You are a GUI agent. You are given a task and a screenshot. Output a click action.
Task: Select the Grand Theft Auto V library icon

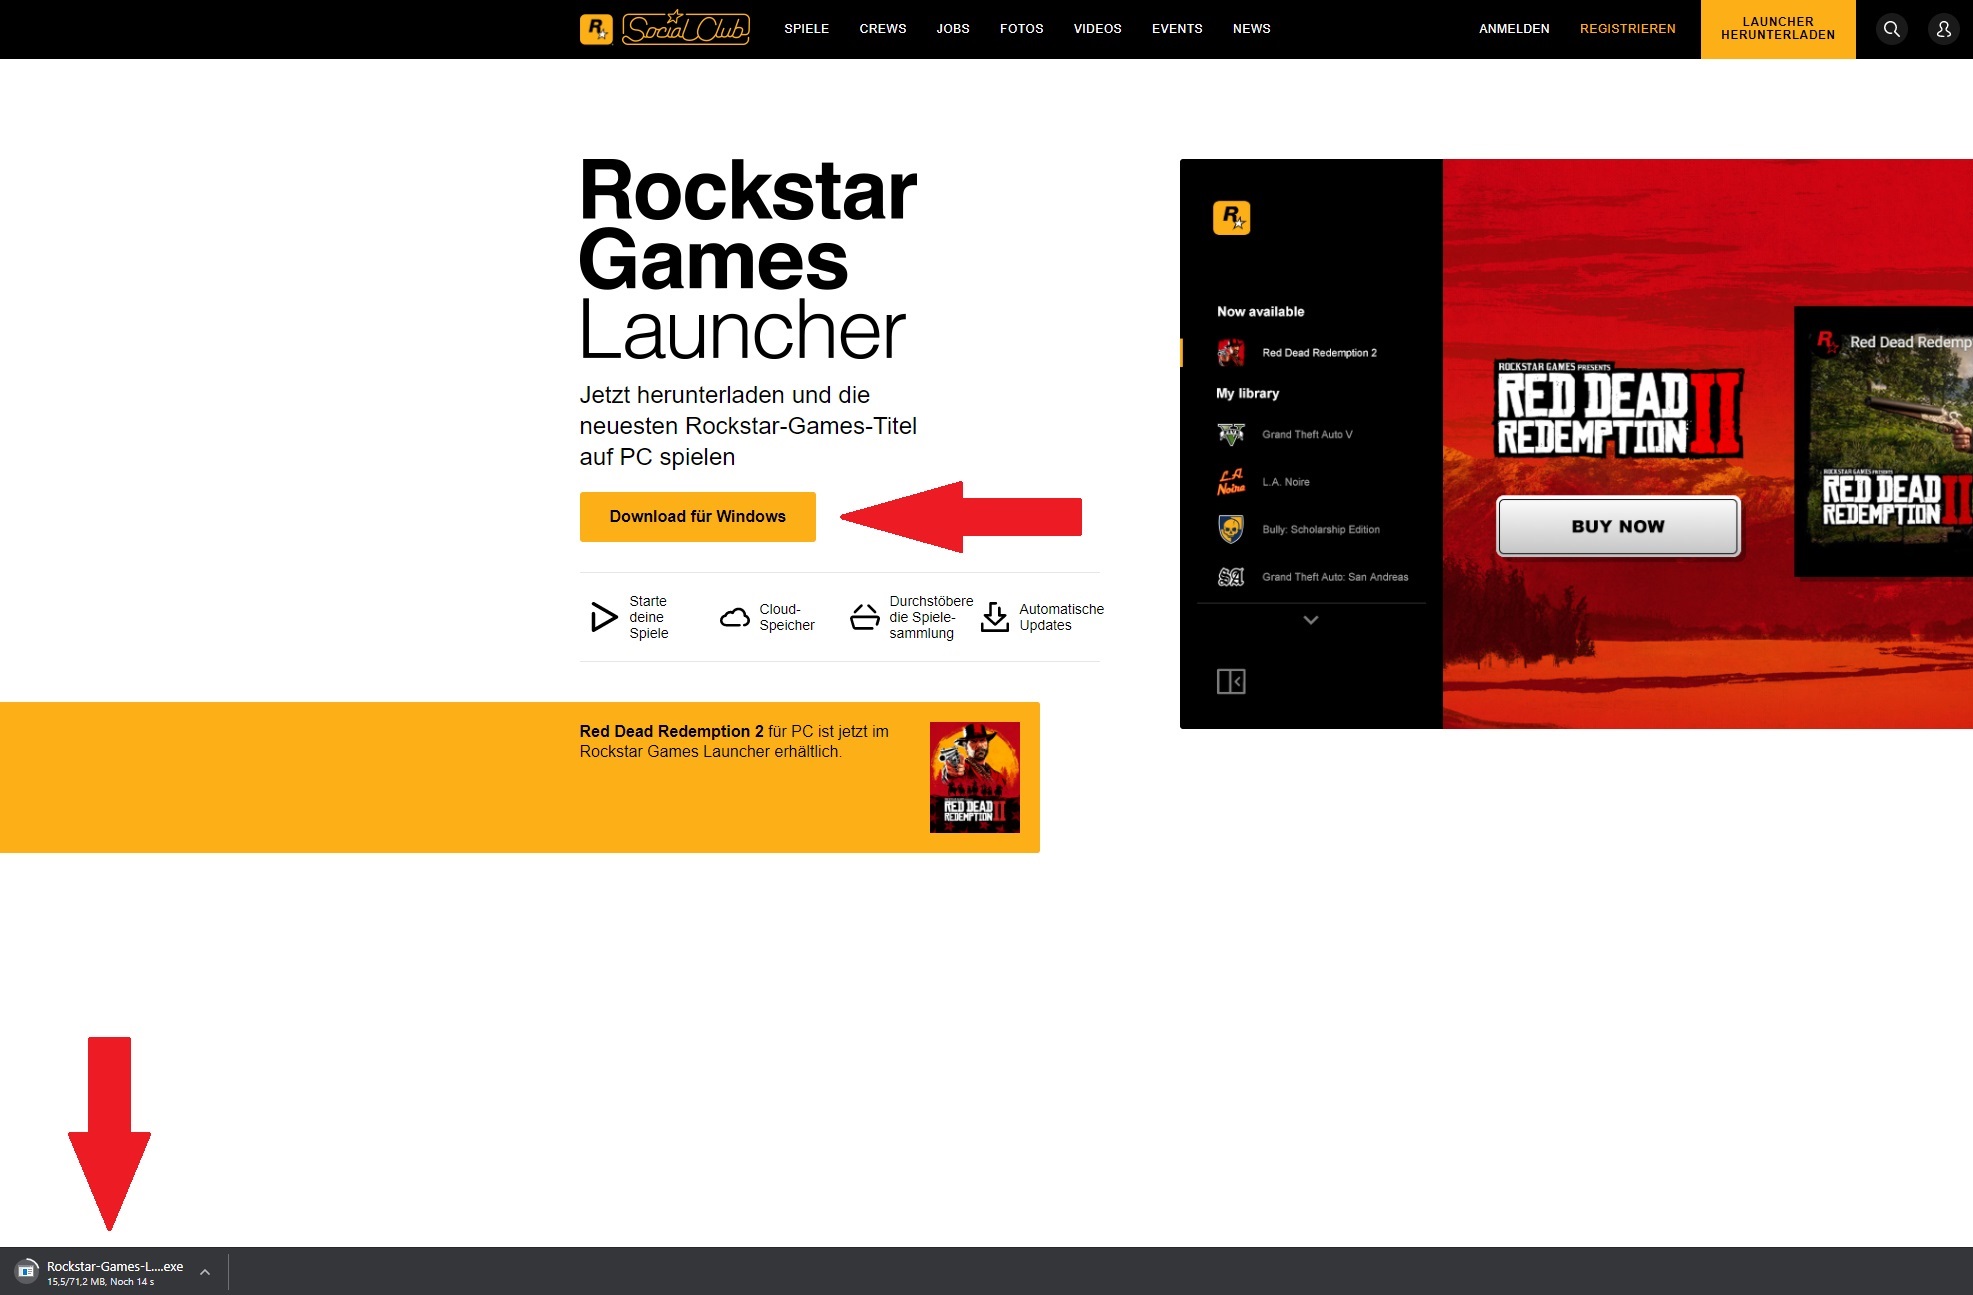point(1231,434)
